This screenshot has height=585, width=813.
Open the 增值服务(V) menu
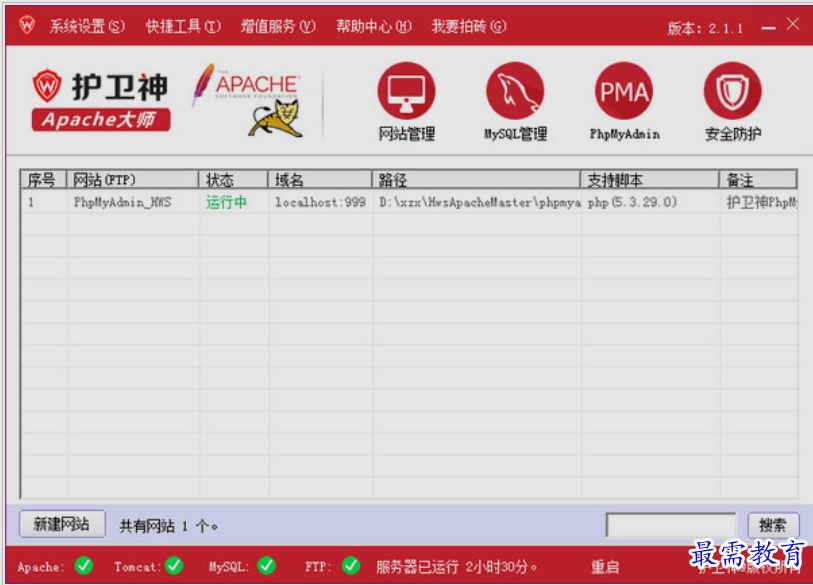[x=278, y=26]
